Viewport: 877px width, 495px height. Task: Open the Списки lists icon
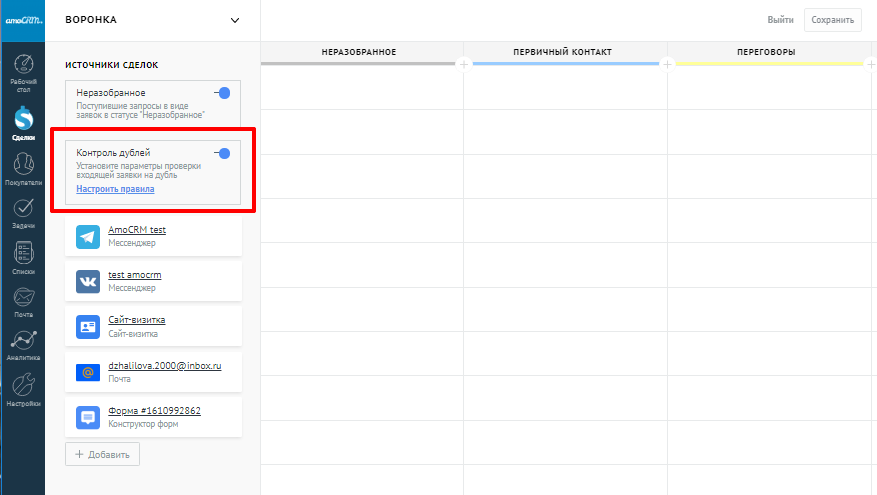click(22, 255)
